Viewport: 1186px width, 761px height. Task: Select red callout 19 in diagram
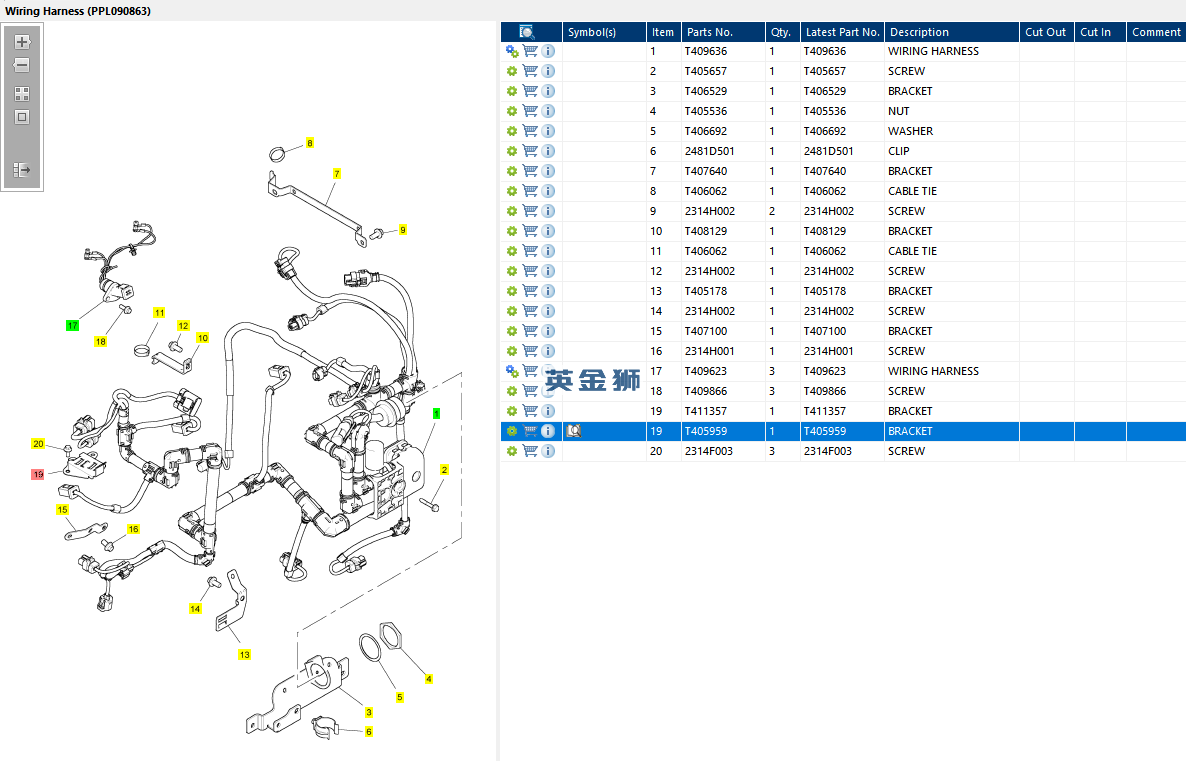pyautogui.click(x=38, y=474)
